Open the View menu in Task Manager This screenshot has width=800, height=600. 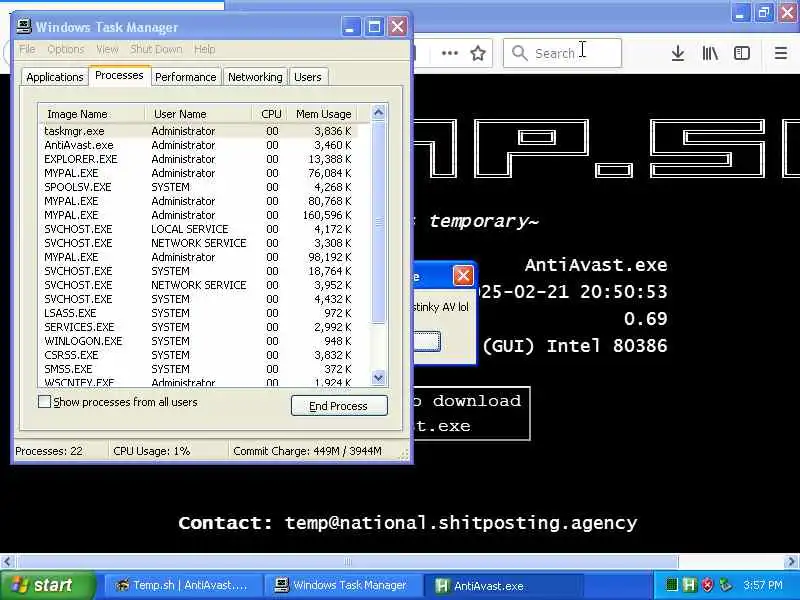tap(107, 49)
